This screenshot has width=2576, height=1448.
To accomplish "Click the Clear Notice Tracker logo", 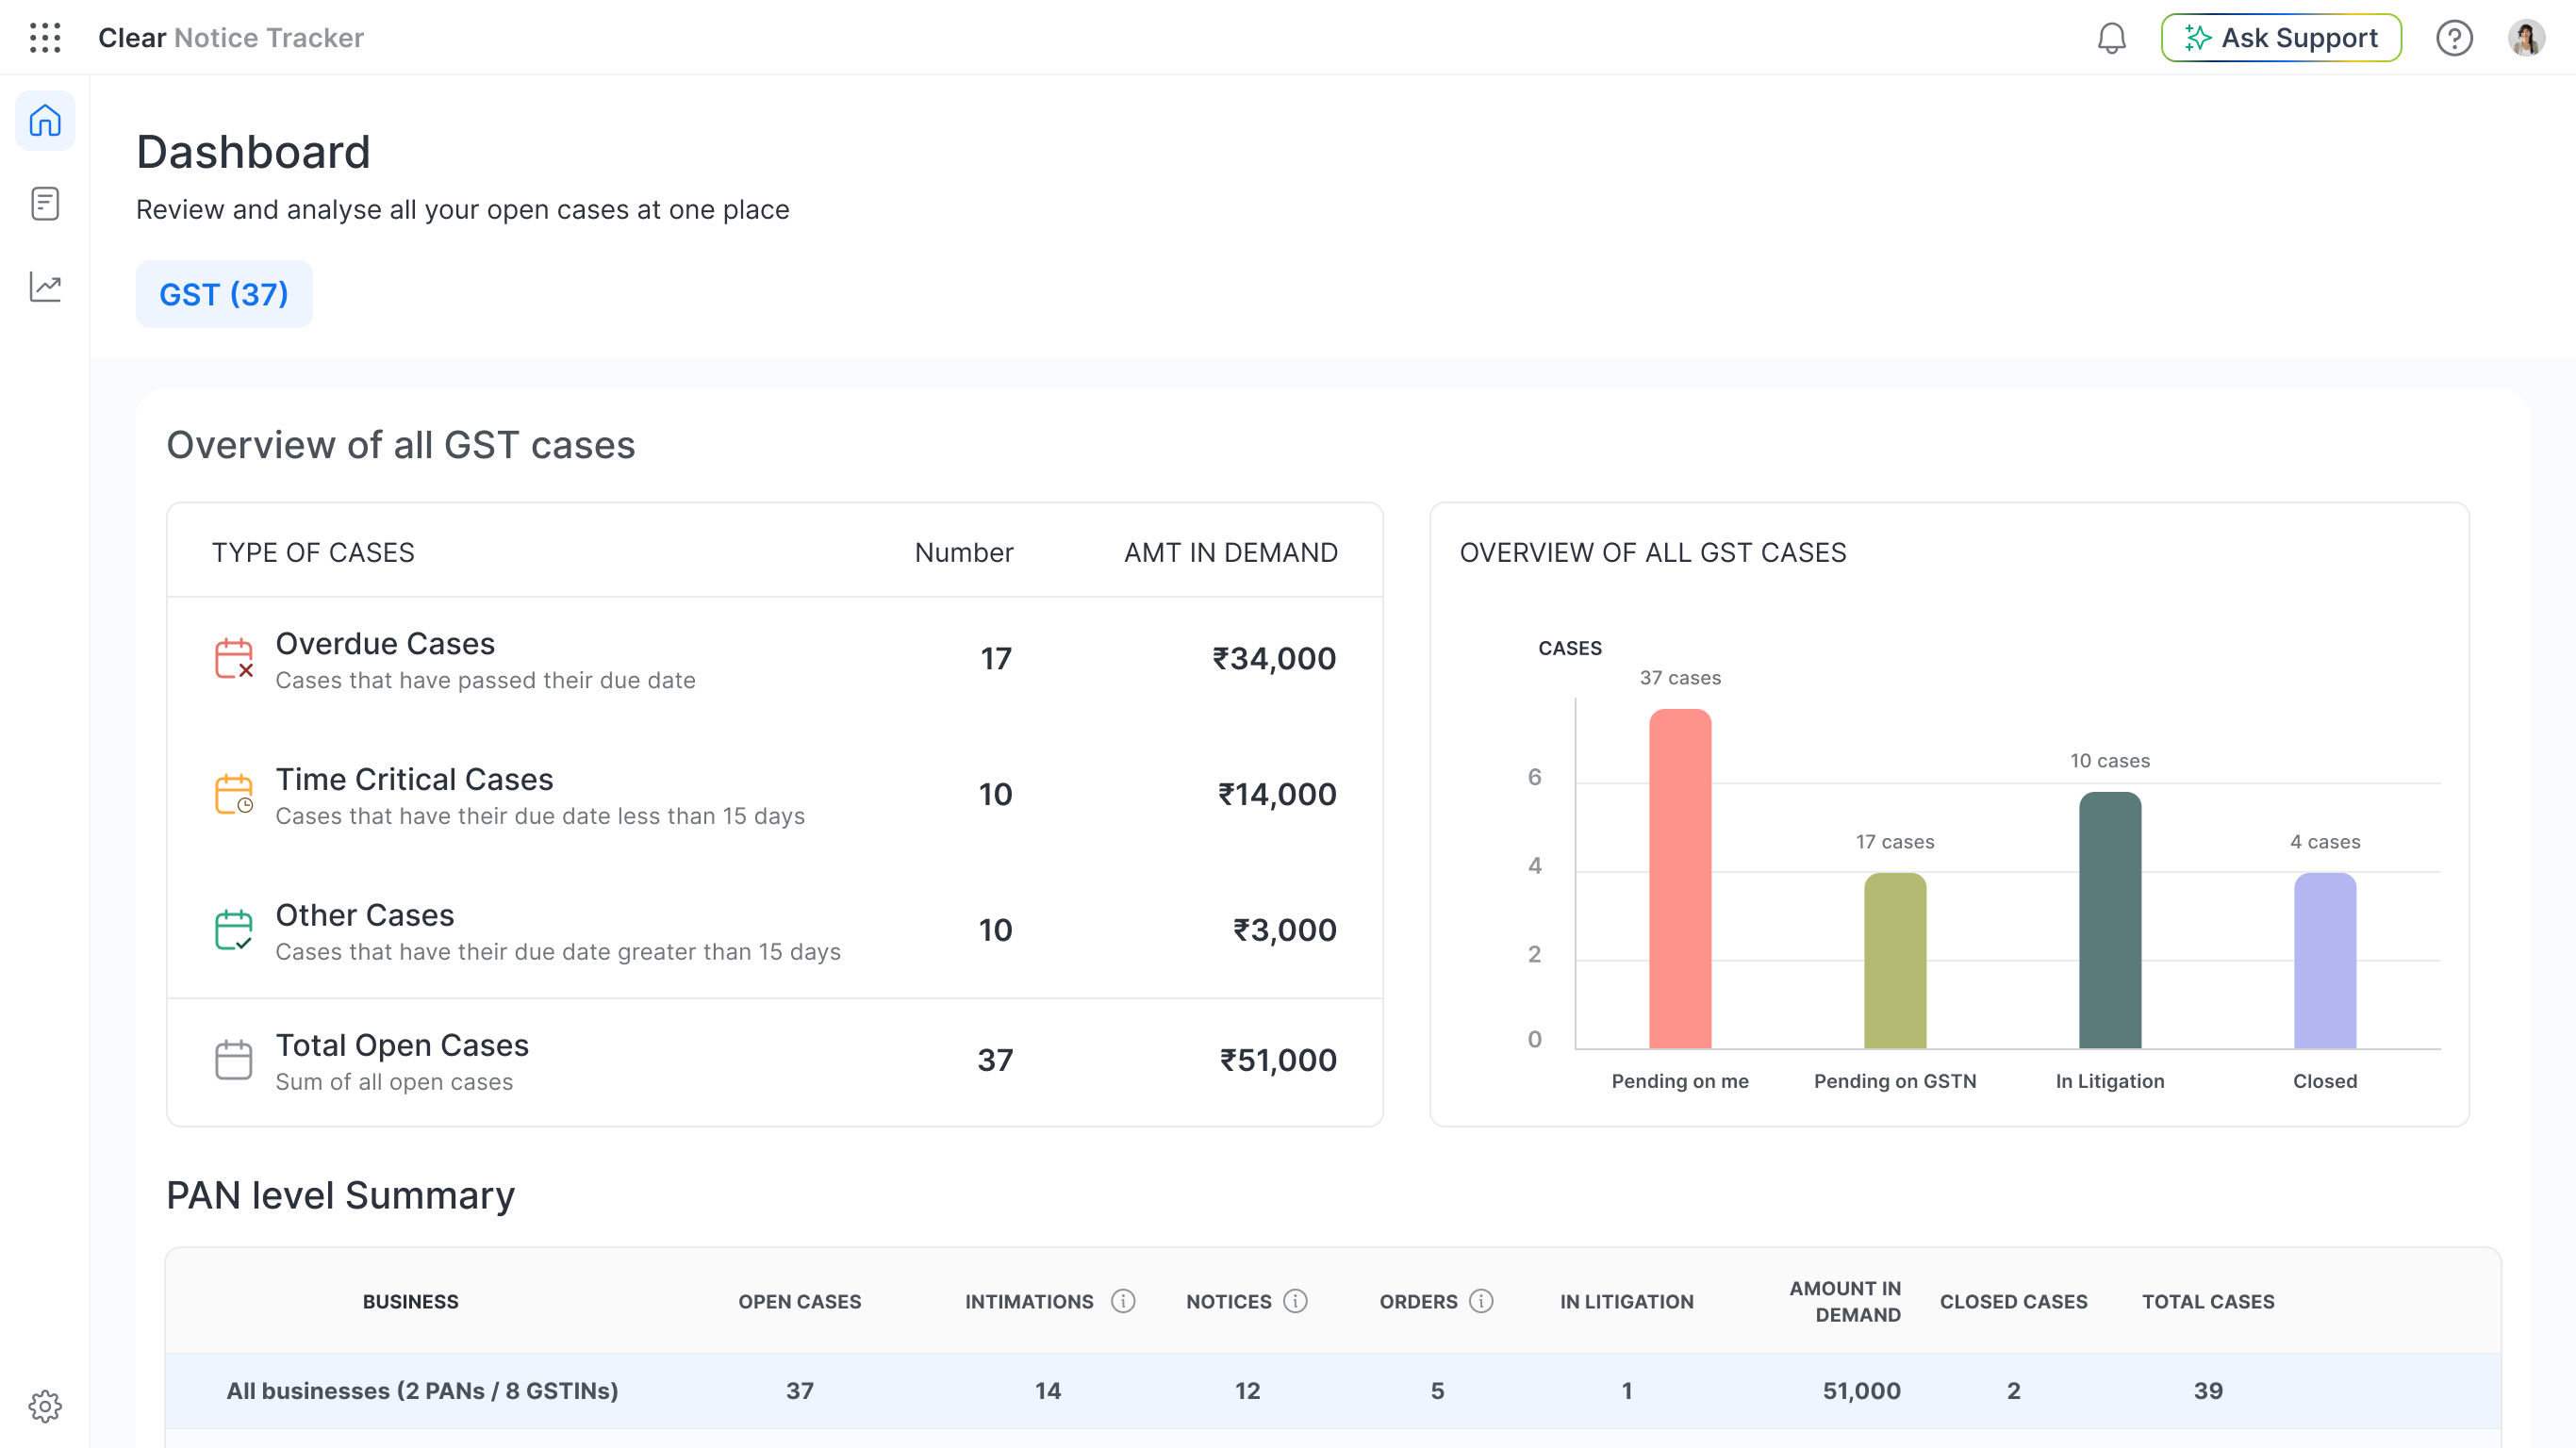I will (x=231, y=38).
